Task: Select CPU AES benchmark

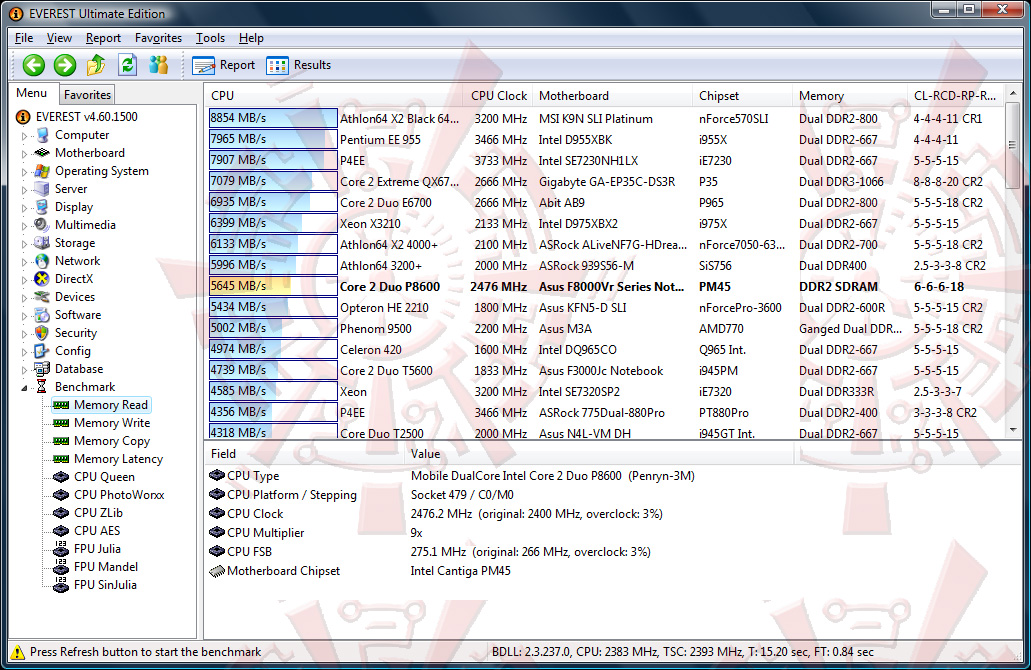Action: tap(97, 531)
